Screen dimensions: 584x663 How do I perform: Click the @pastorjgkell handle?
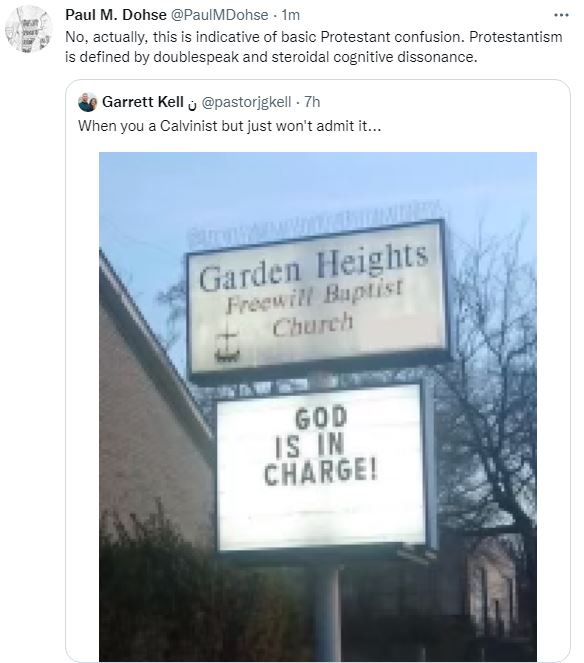click(x=246, y=102)
